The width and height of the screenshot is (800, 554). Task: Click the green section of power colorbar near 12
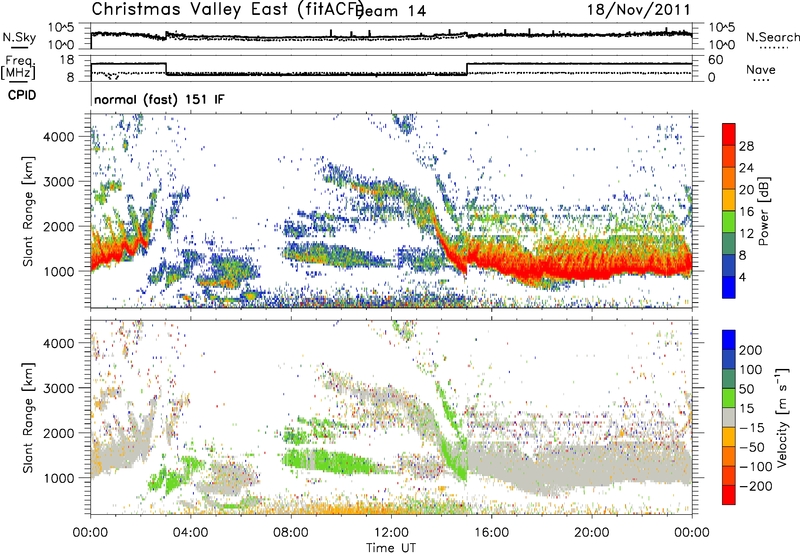coord(729,222)
